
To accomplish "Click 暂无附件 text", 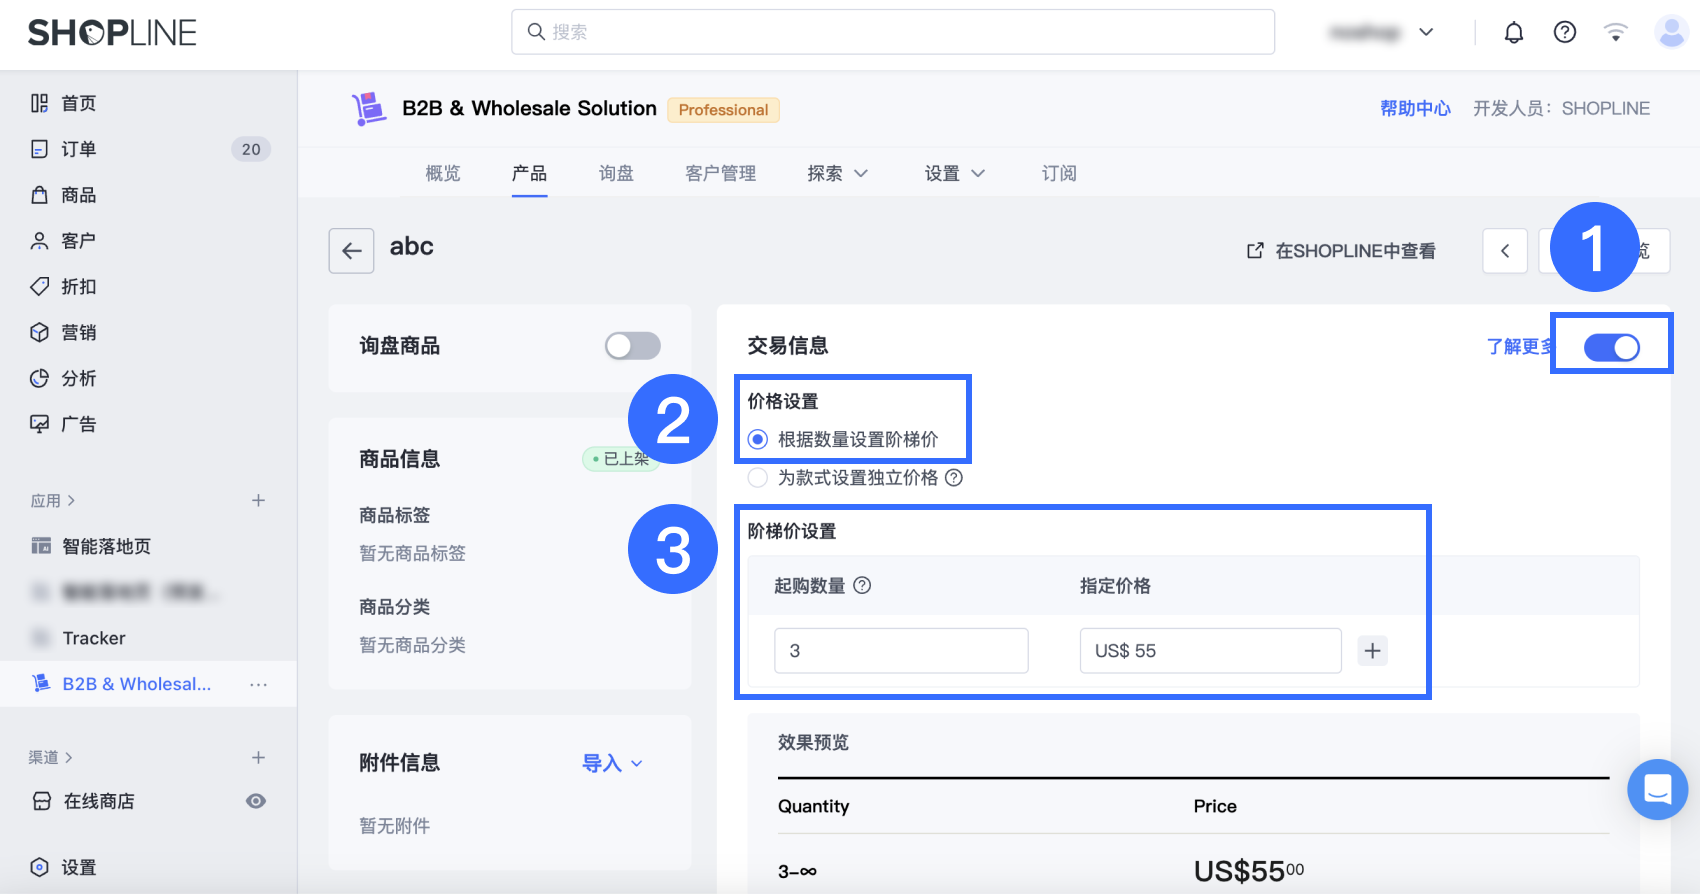I will [x=395, y=826].
